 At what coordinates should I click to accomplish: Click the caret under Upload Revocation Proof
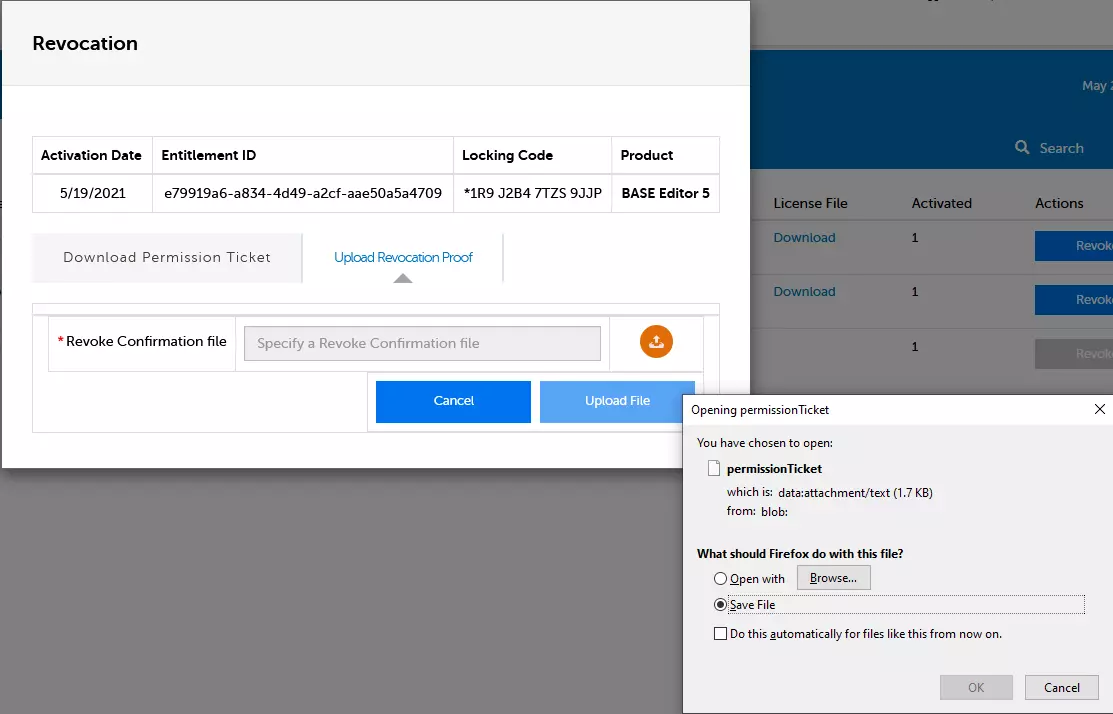point(403,277)
